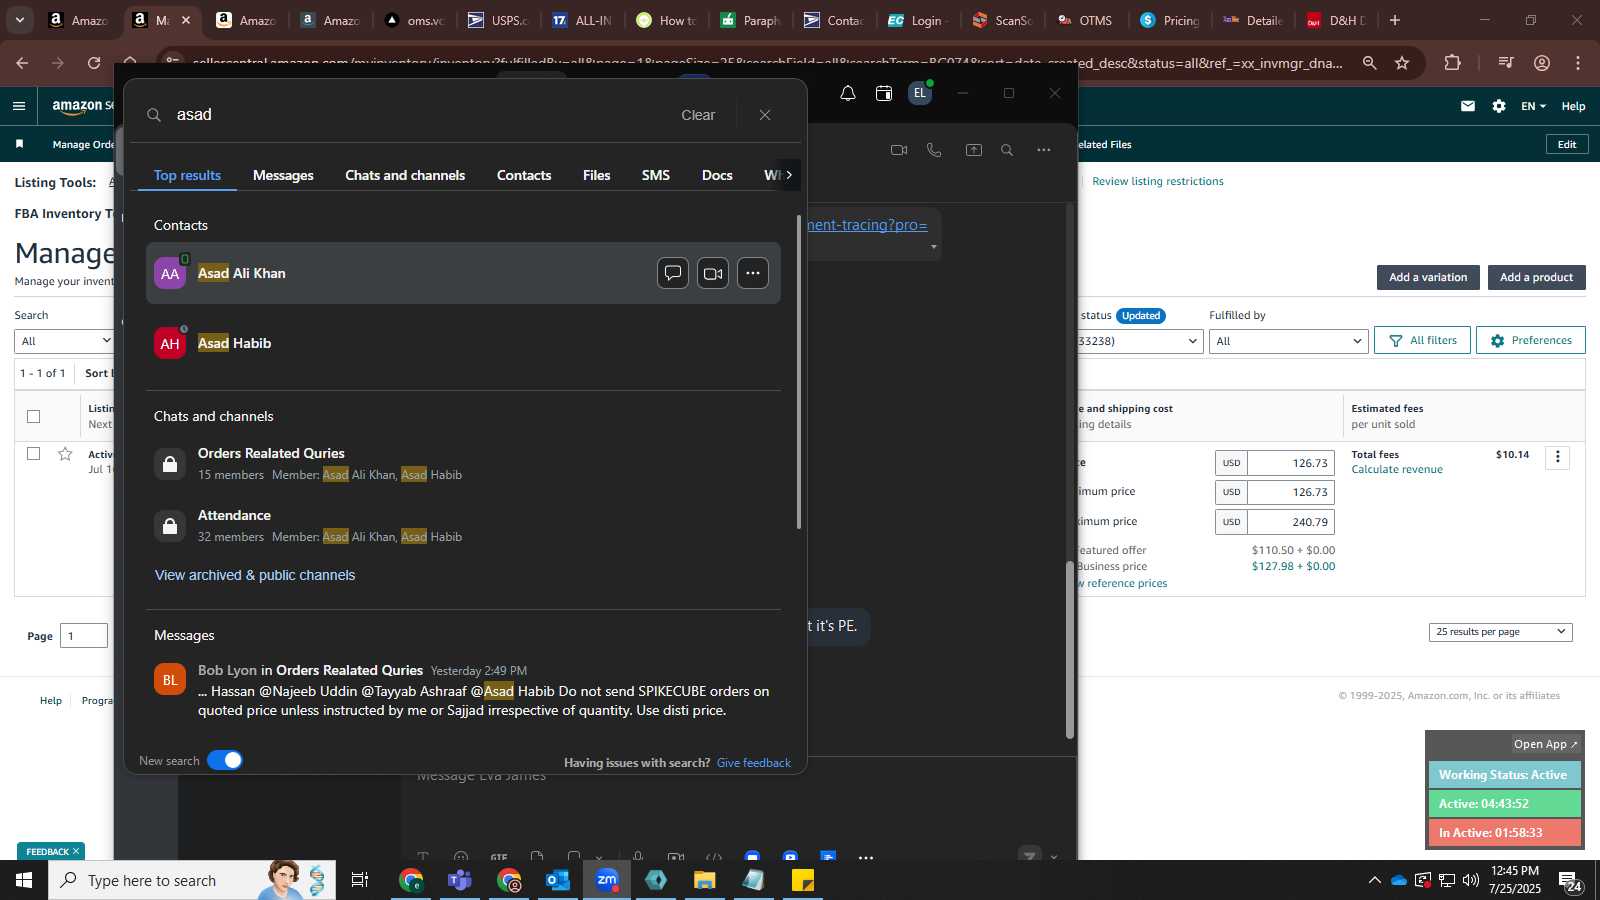1600x900 pixels.
Task: Start phone call from chat header
Action: (x=934, y=150)
